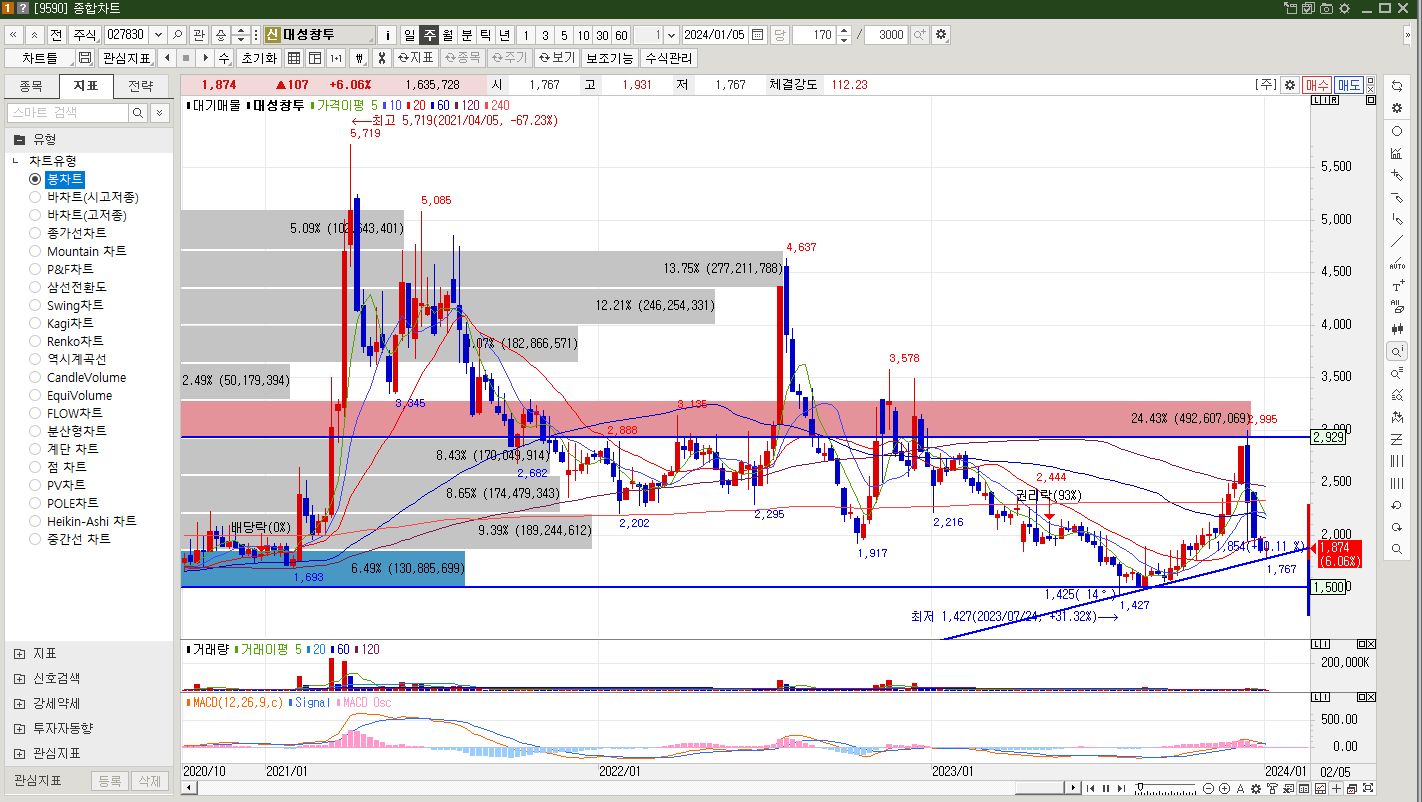Expand the 지표 tree section

20,654
